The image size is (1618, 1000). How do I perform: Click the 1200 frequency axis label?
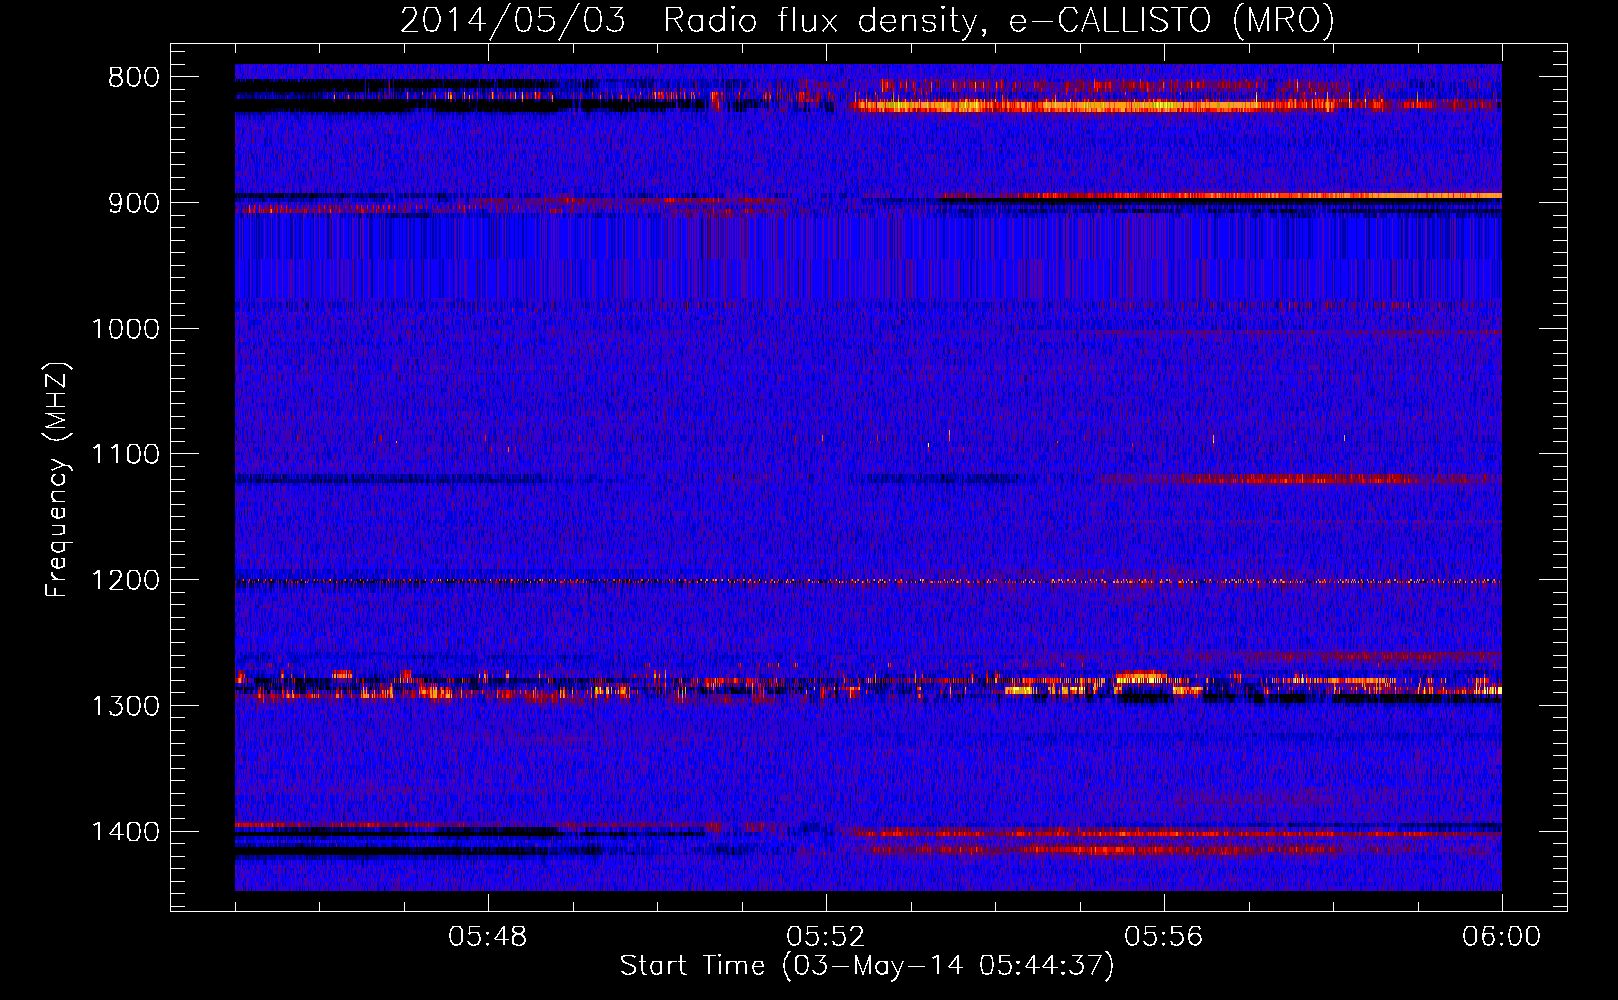(125, 581)
